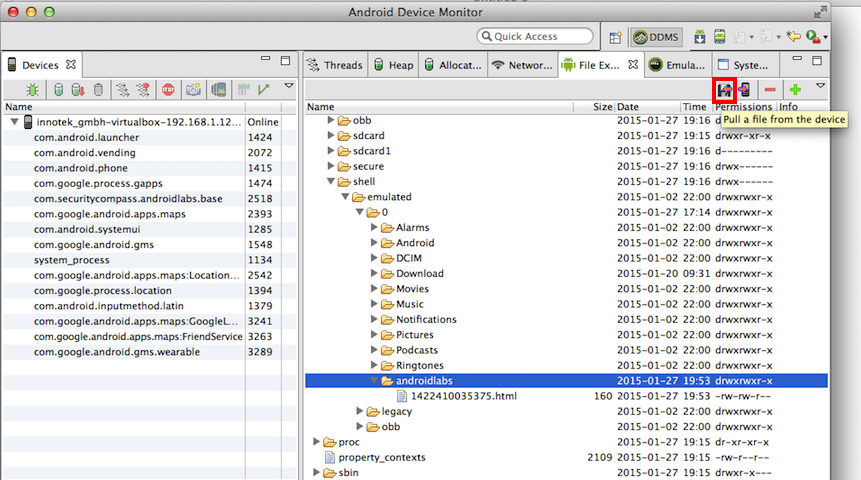Create a new folder with the green plus icon
This screenshot has height=480, width=861.
click(795, 90)
